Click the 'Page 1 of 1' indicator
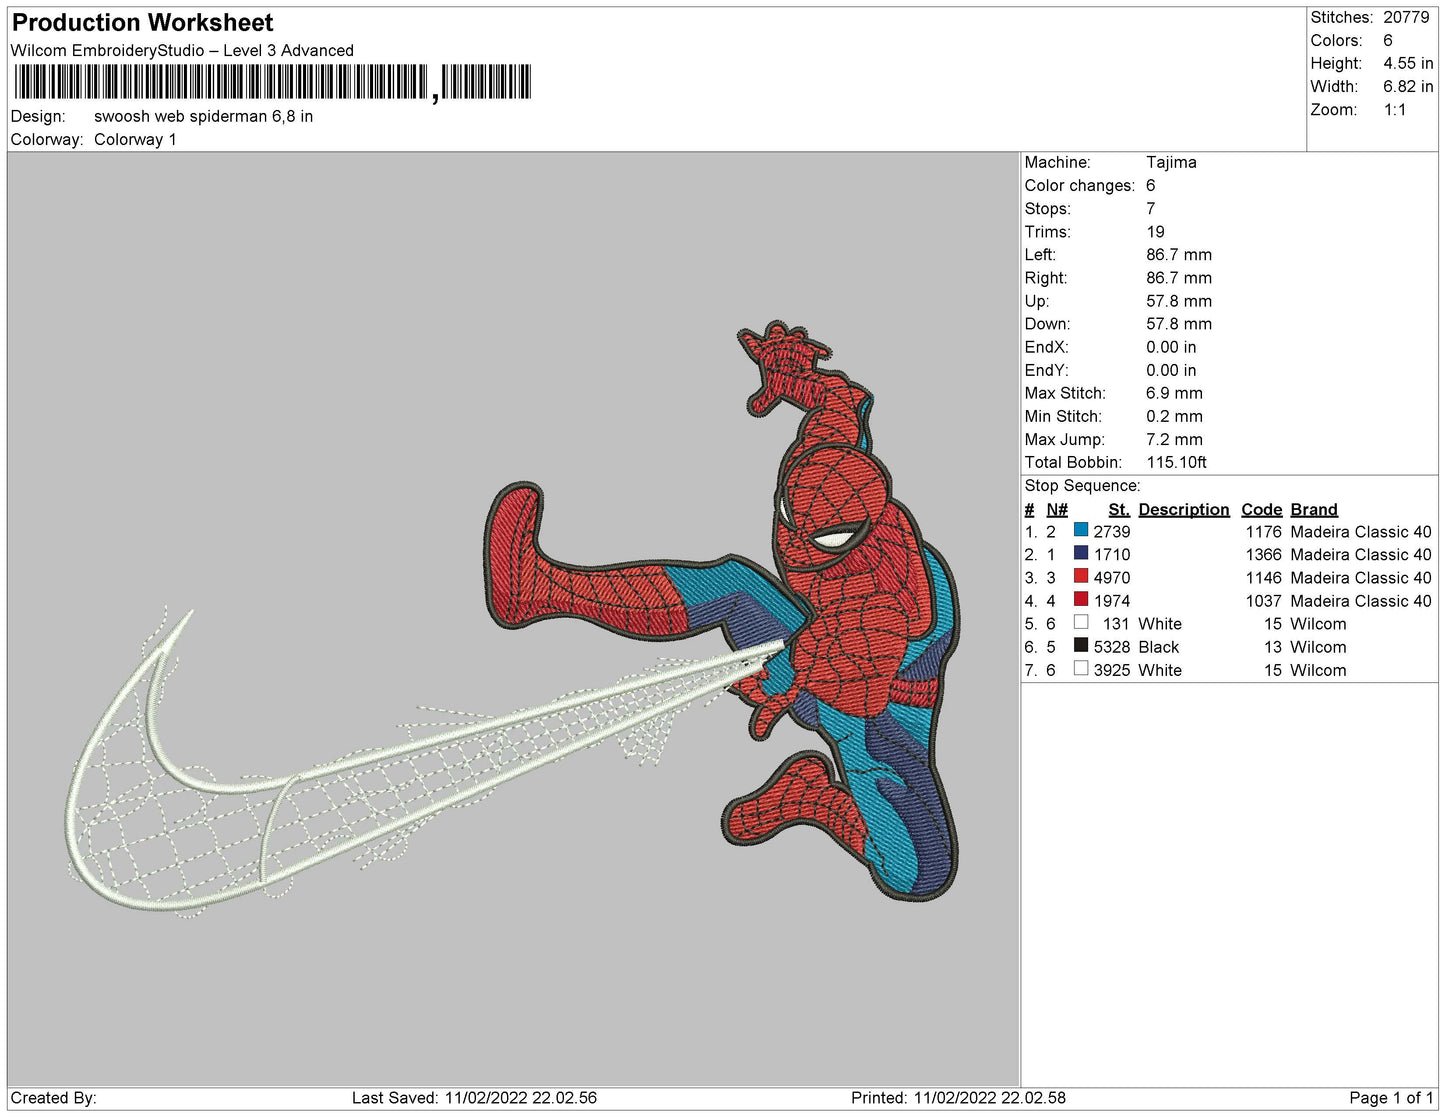 tap(1390, 1098)
